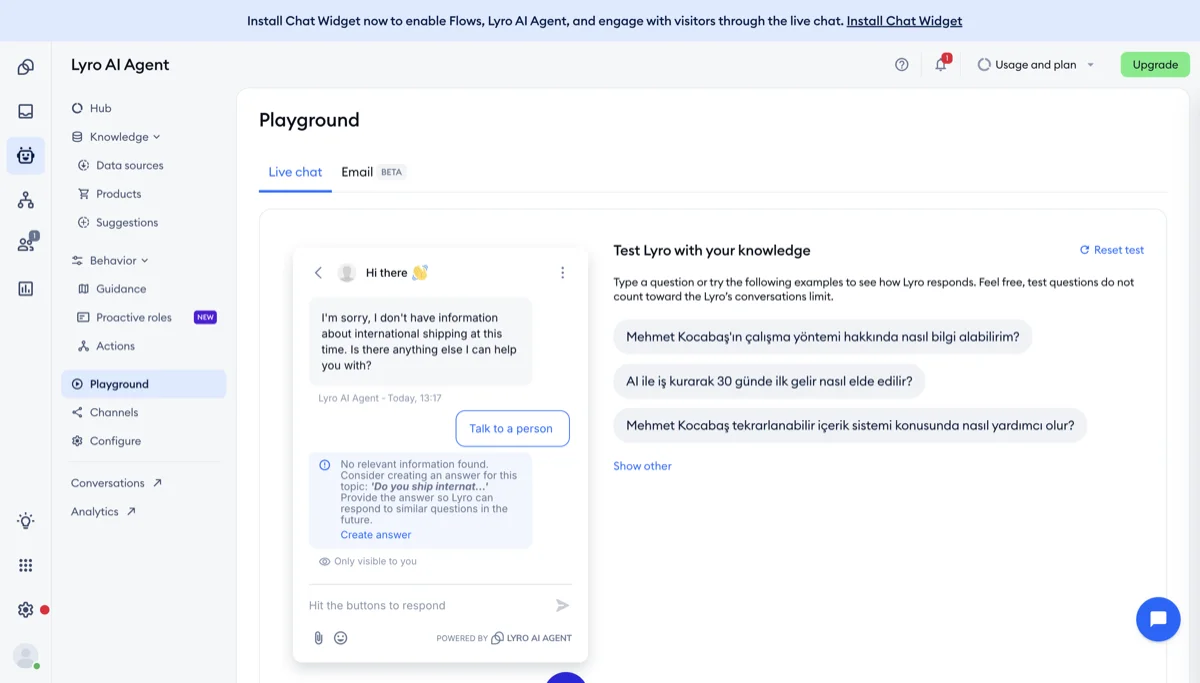This screenshot has width=1200, height=683.
Task: Click the user avatar at bottom left
Action: point(25,656)
